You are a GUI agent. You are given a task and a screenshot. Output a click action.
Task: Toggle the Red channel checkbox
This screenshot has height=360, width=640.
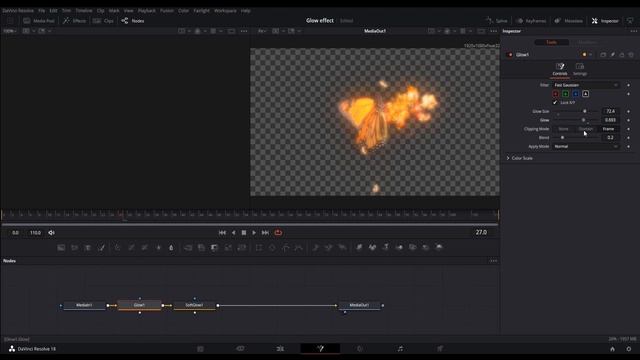pyautogui.click(x=556, y=94)
